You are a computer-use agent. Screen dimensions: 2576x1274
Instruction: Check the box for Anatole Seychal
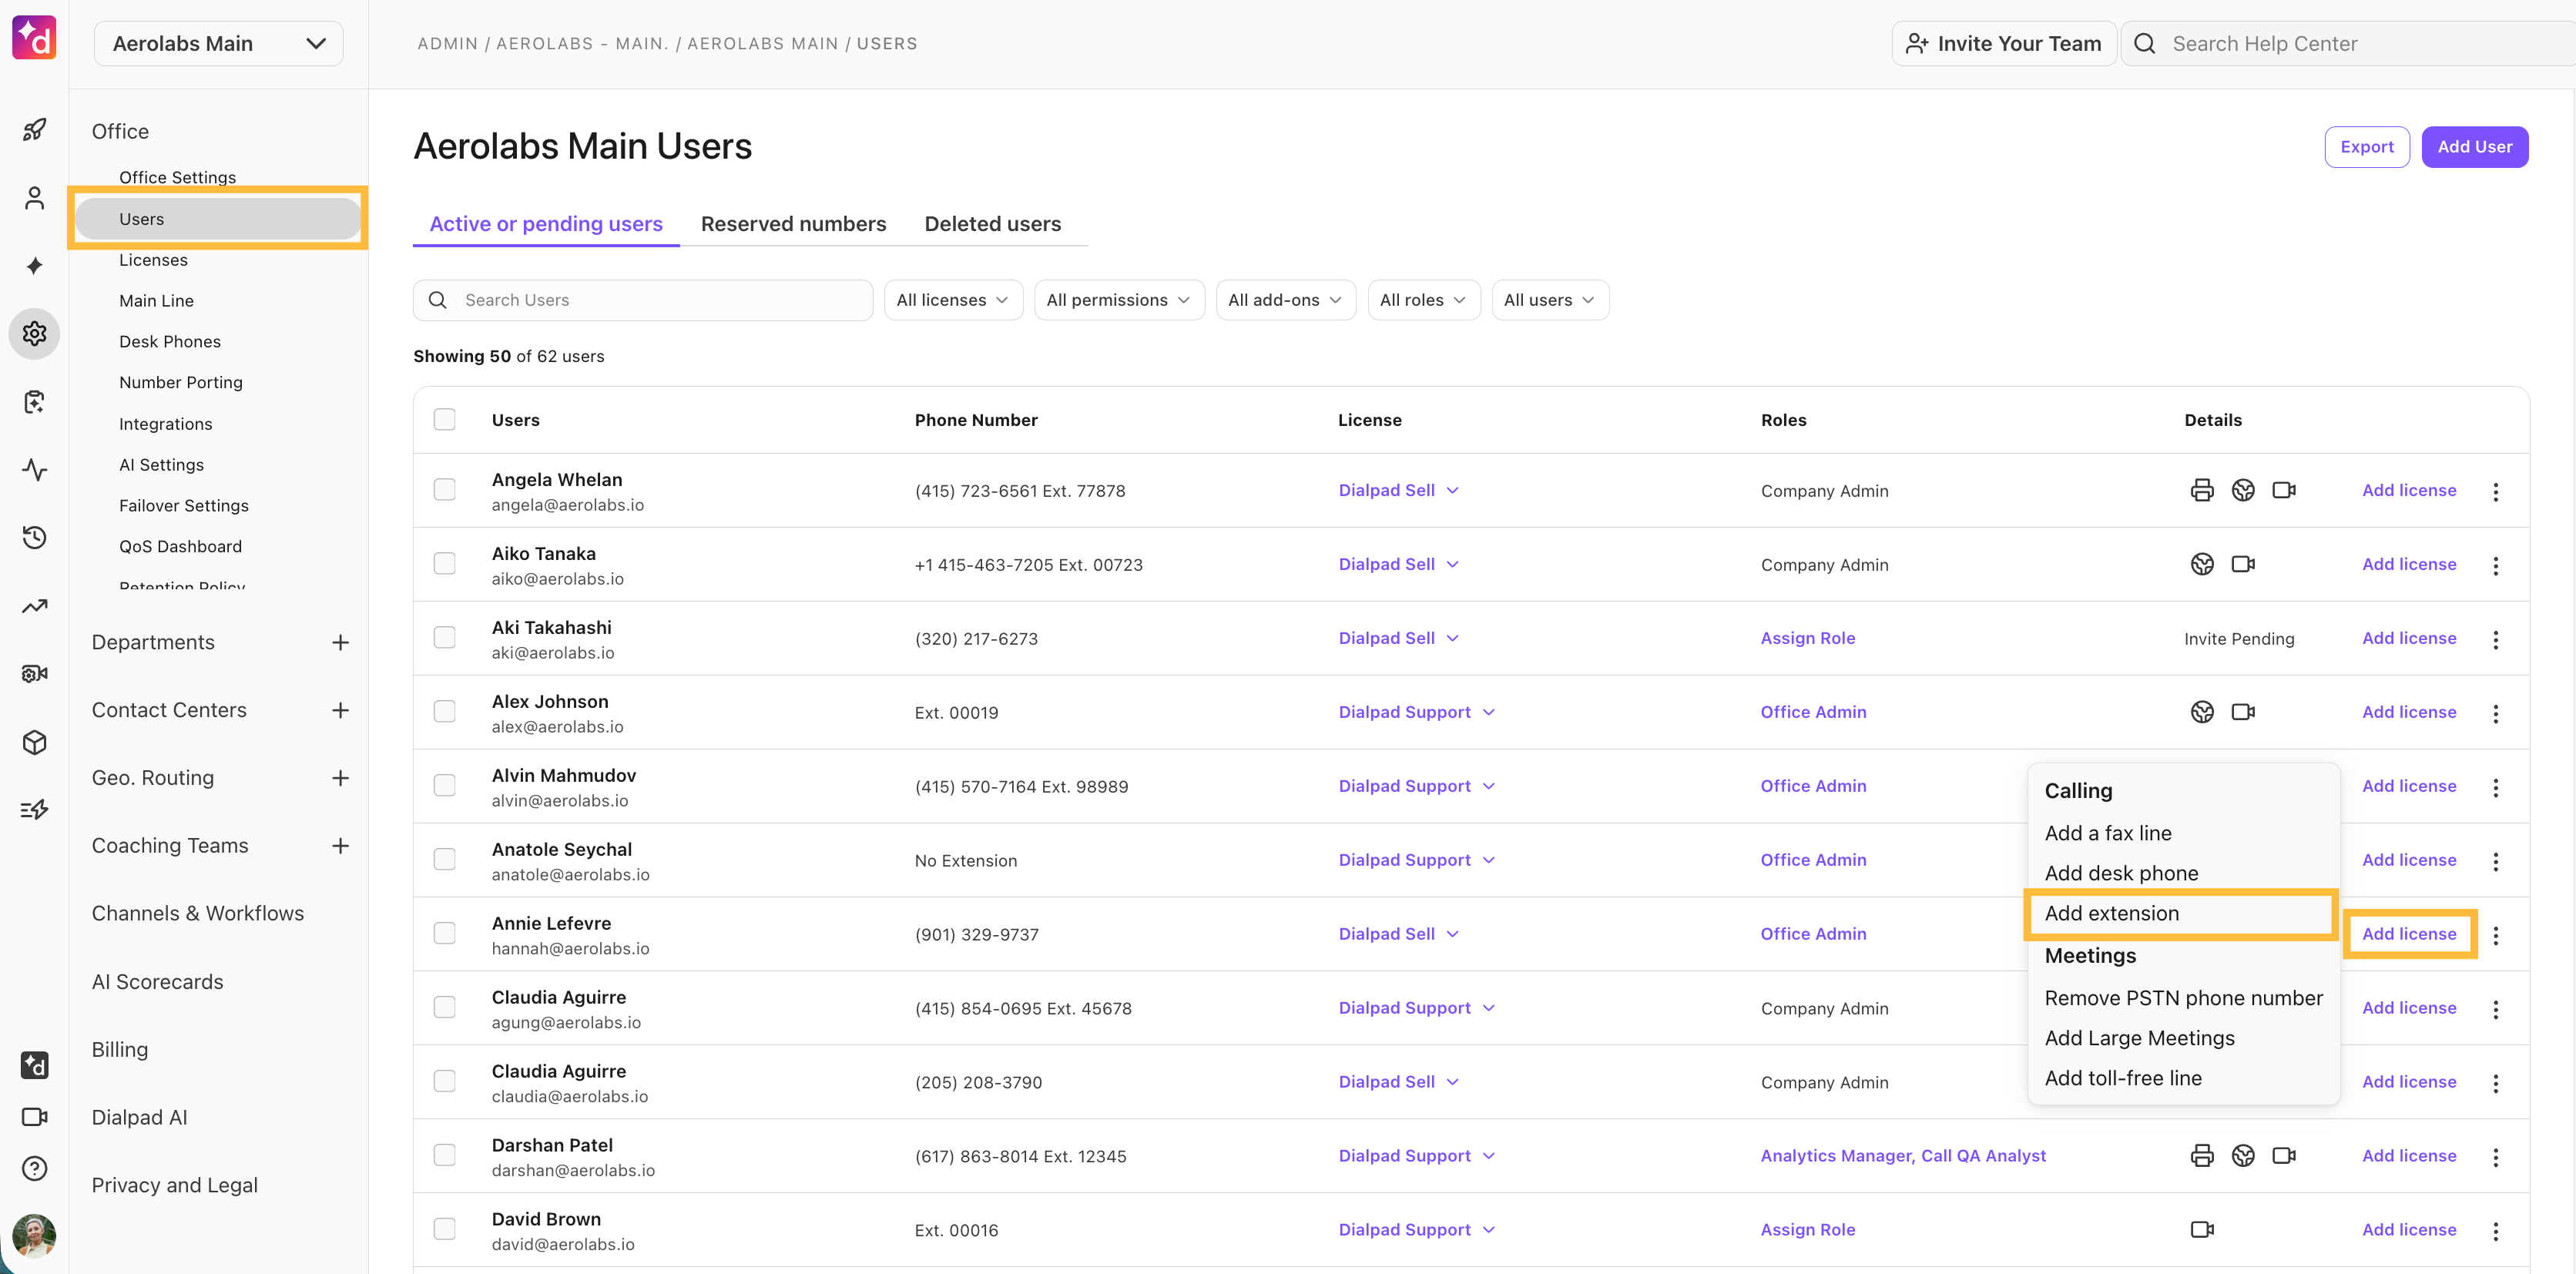pos(445,860)
